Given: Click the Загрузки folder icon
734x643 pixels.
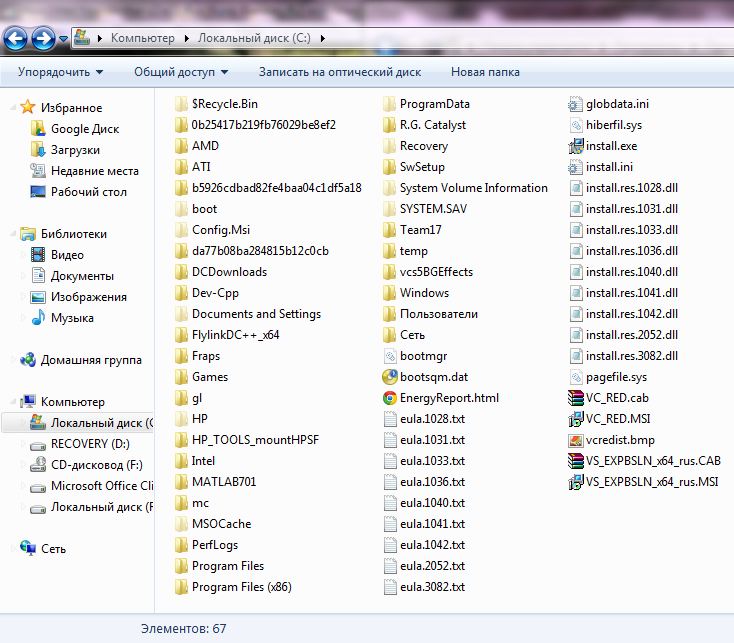Looking at the screenshot, I should click(38, 150).
